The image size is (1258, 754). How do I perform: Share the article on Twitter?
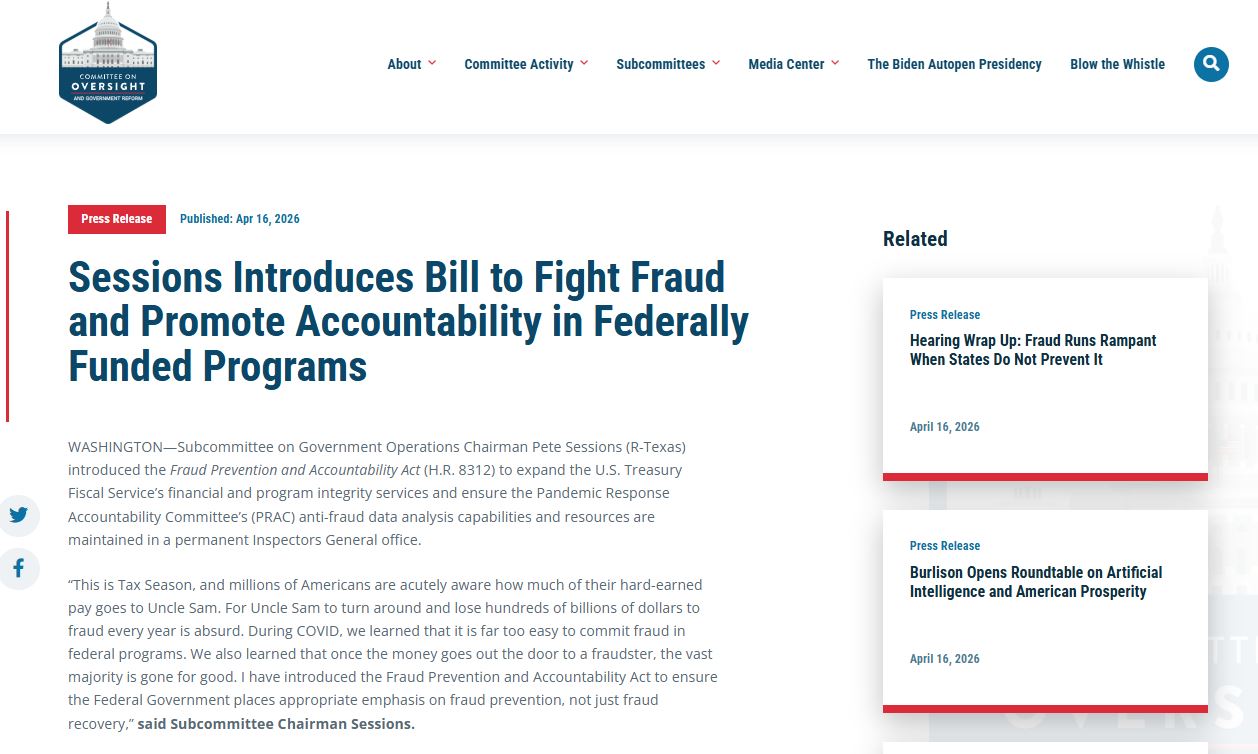[19, 516]
